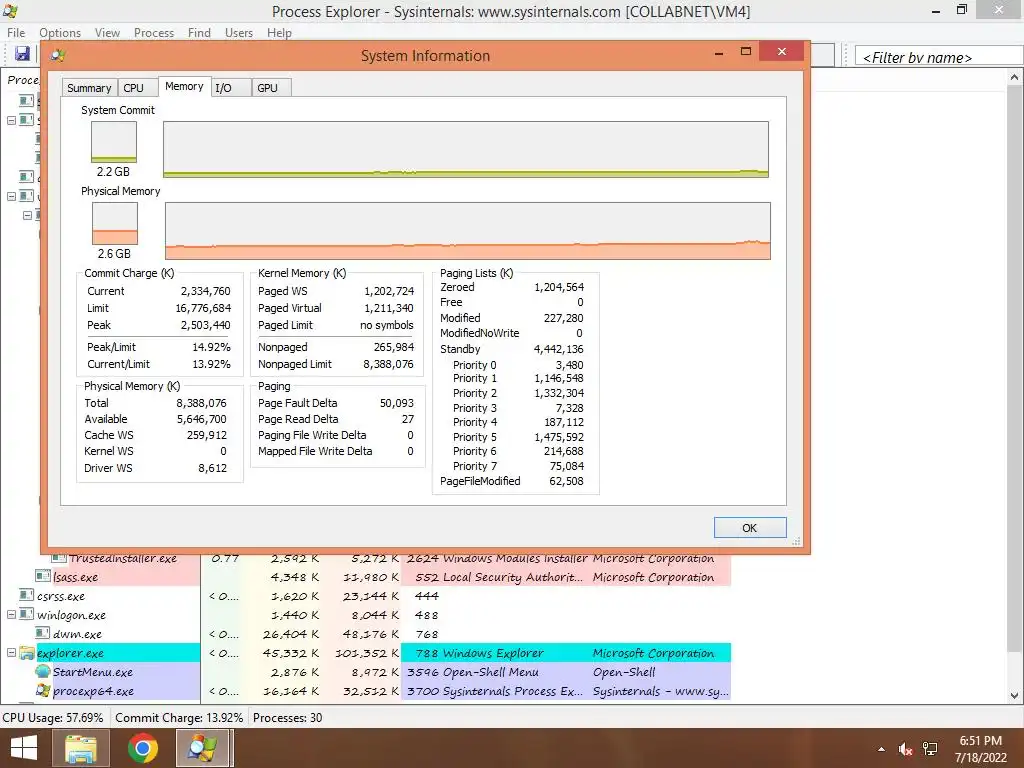Click the dwm.exe process icon
Viewport: 1024px width, 768px height.
[x=43, y=633]
